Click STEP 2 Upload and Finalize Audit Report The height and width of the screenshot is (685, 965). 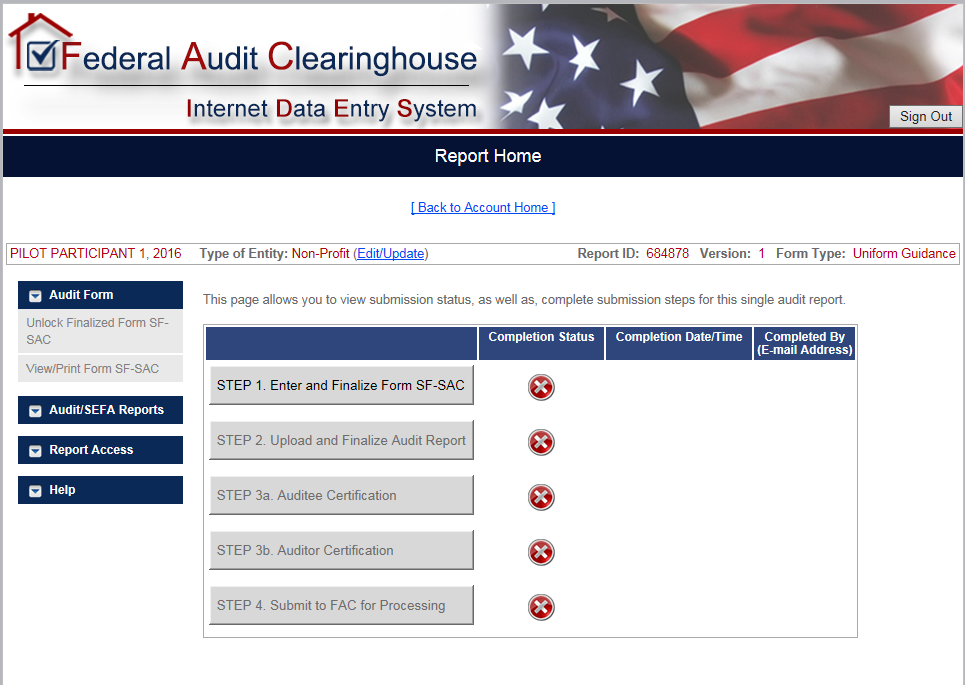[x=341, y=440]
